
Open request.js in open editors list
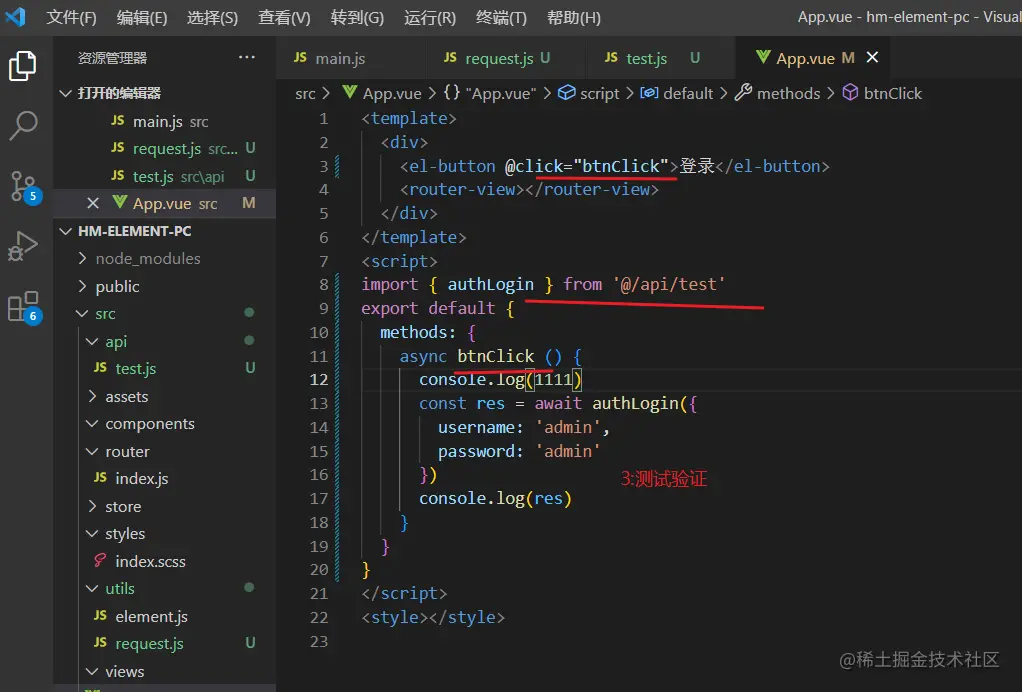click(x=164, y=149)
